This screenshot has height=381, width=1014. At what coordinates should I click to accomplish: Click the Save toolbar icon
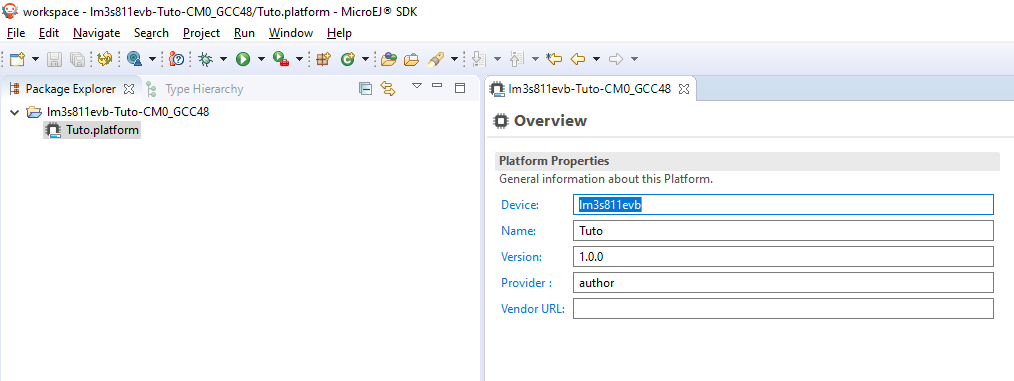click(x=55, y=59)
